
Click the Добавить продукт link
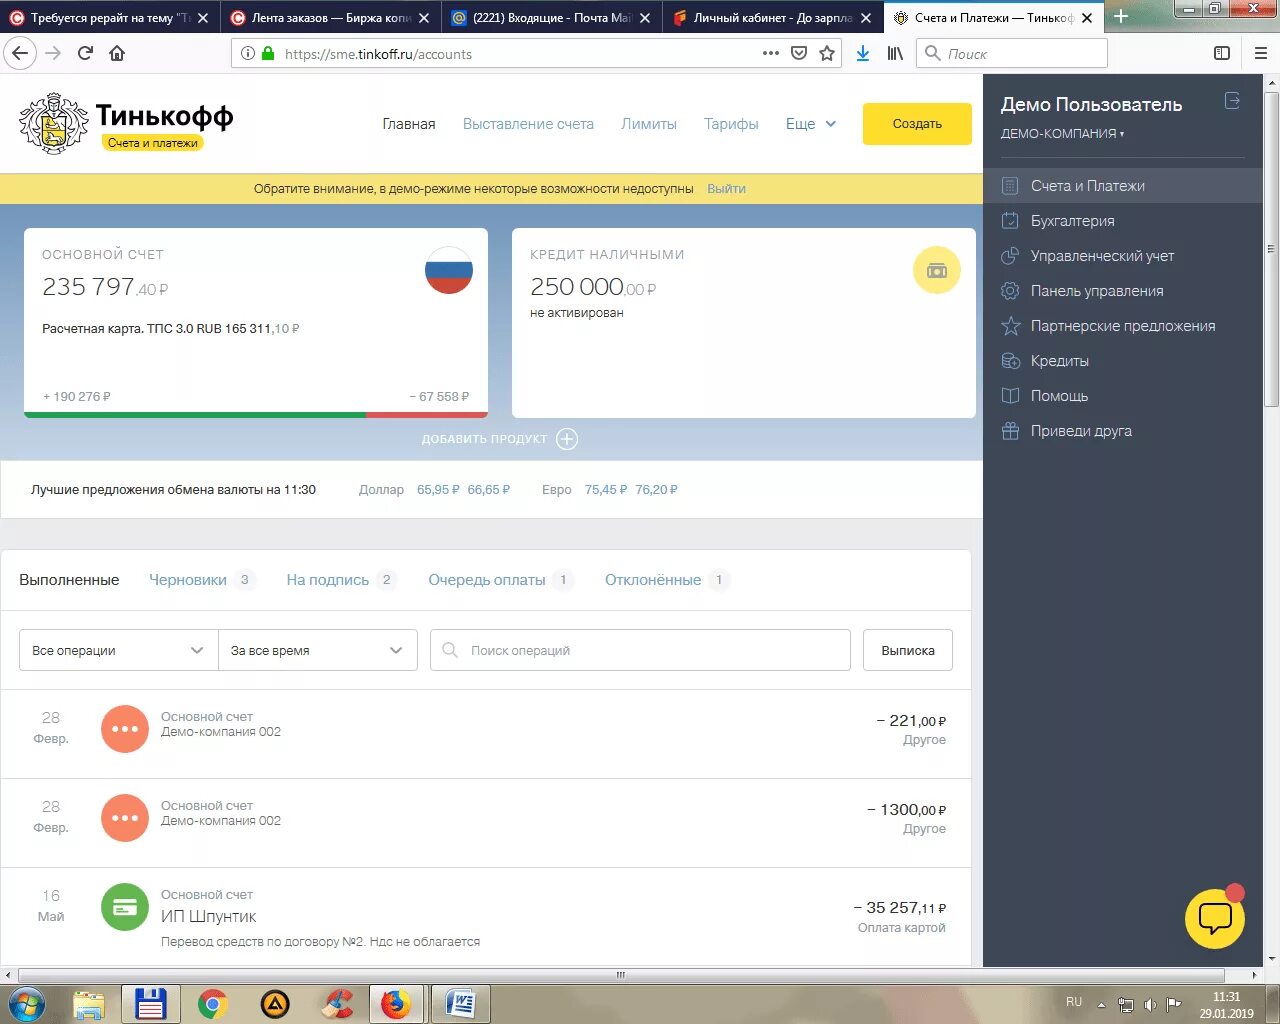pos(484,439)
